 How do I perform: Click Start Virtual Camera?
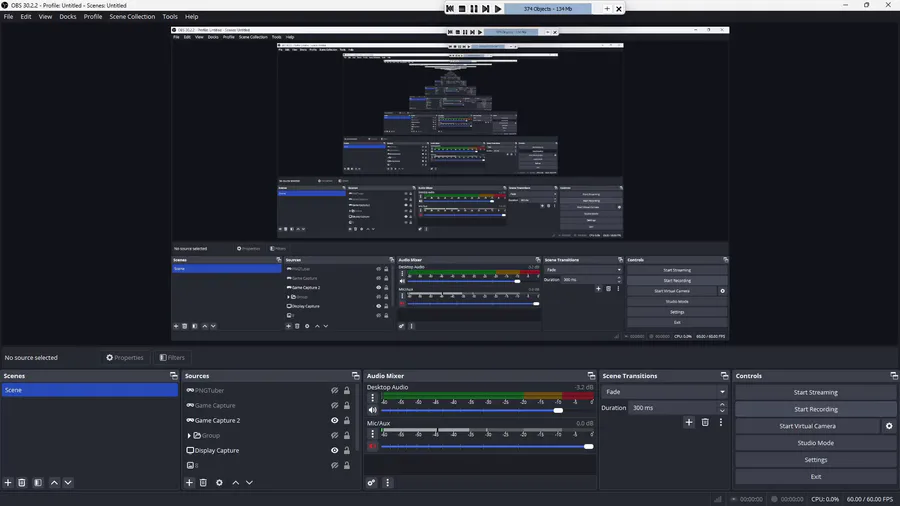[808, 426]
